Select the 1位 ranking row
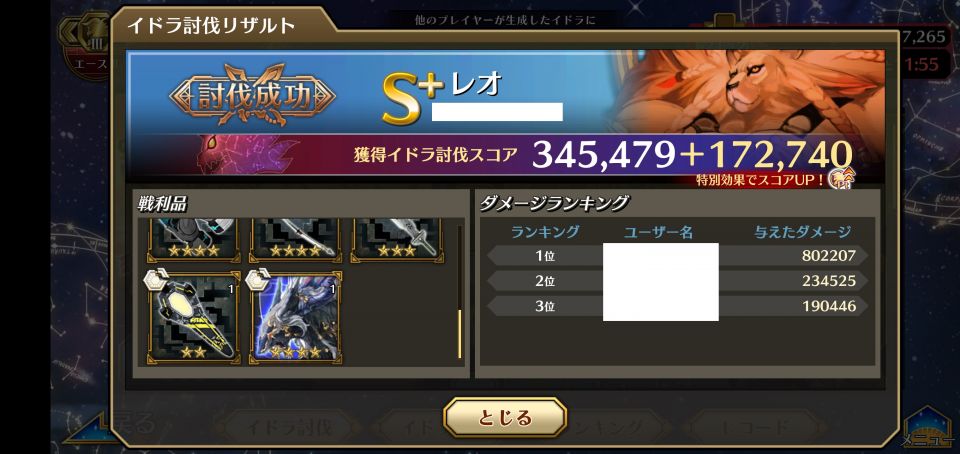This screenshot has height=454, width=960. point(678,256)
